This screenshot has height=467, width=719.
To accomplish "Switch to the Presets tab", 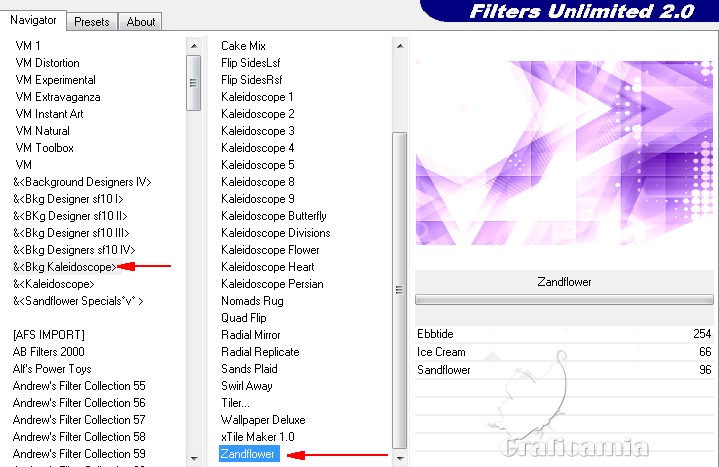I will (92, 21).
